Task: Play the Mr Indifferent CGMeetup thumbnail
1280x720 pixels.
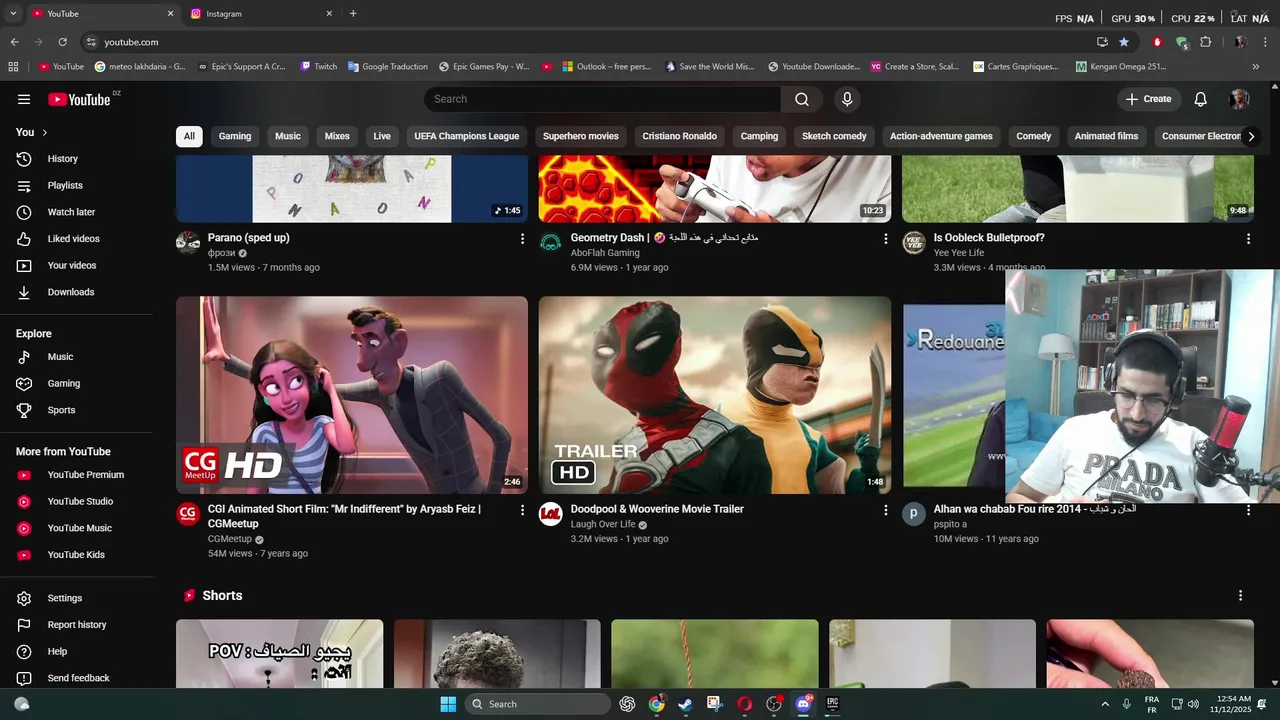Action: point(352,395)
